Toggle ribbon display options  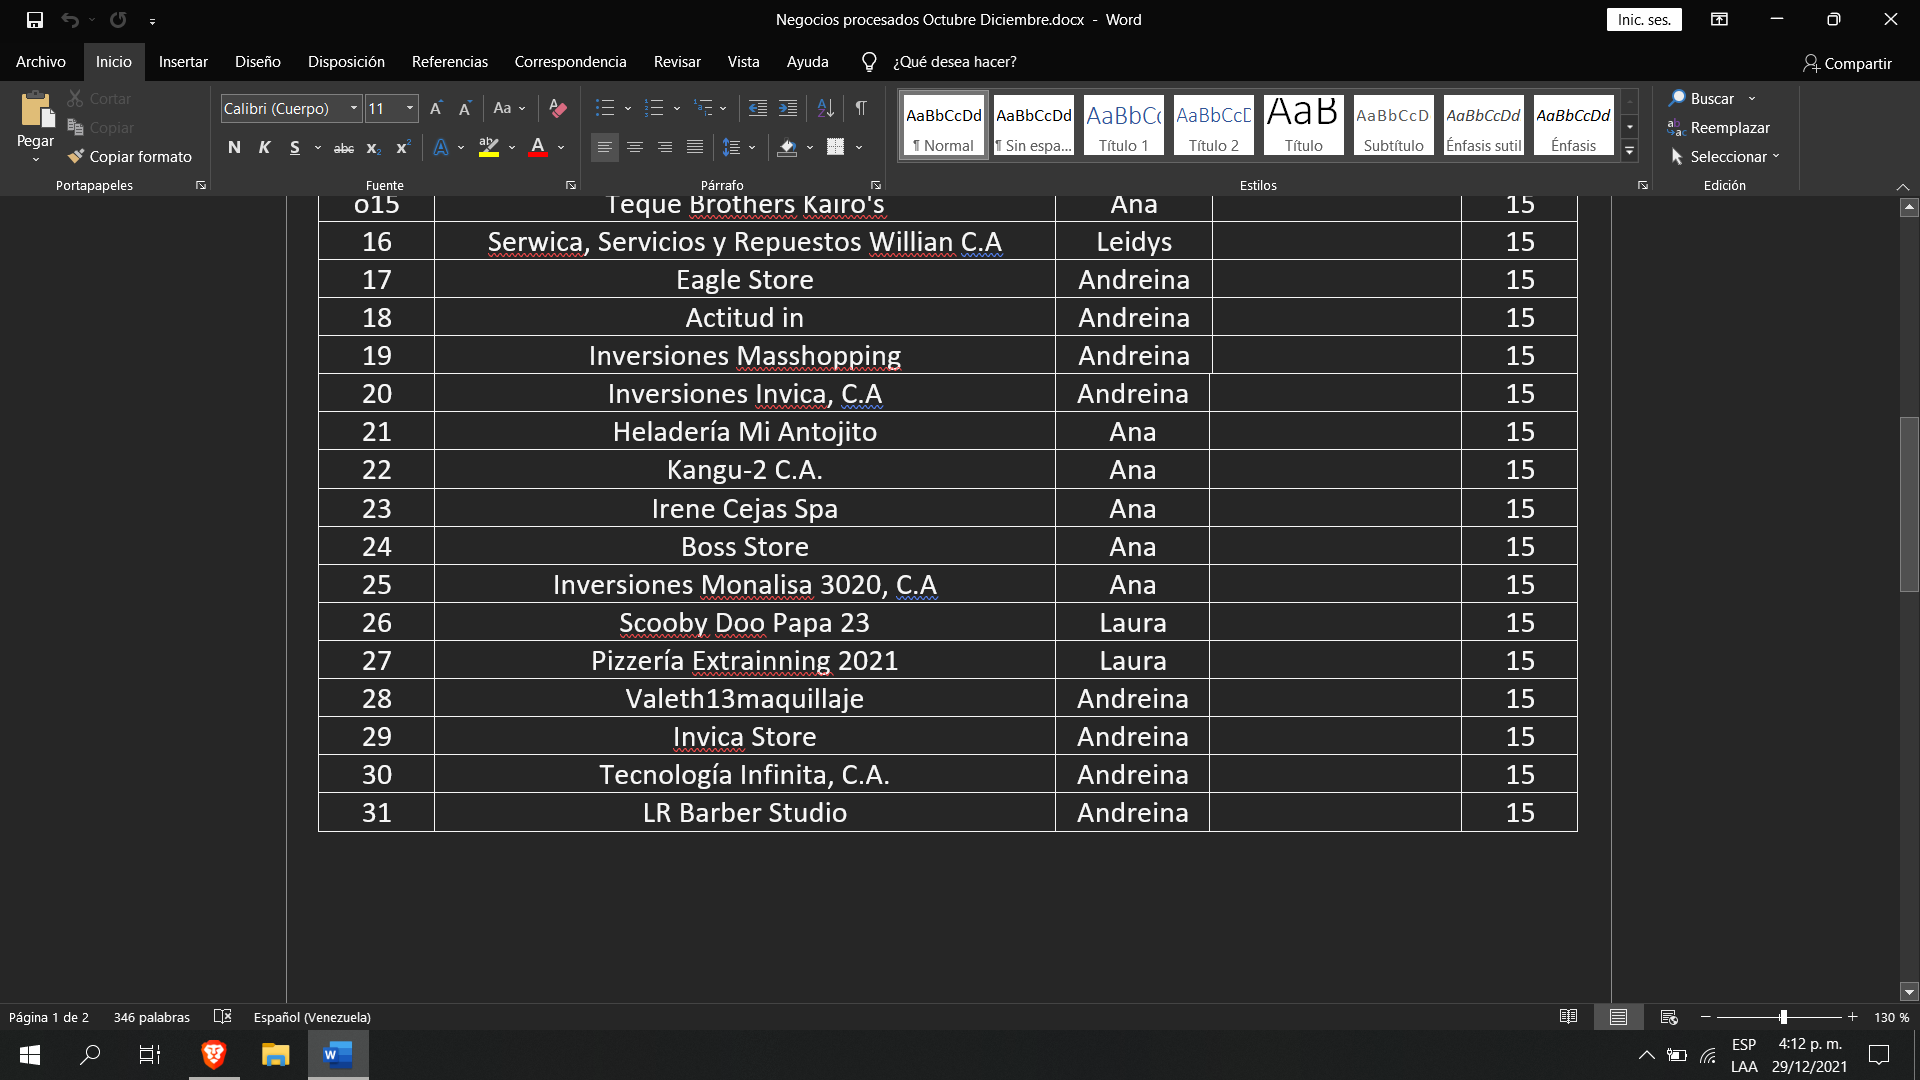(x=1719, y=20)
